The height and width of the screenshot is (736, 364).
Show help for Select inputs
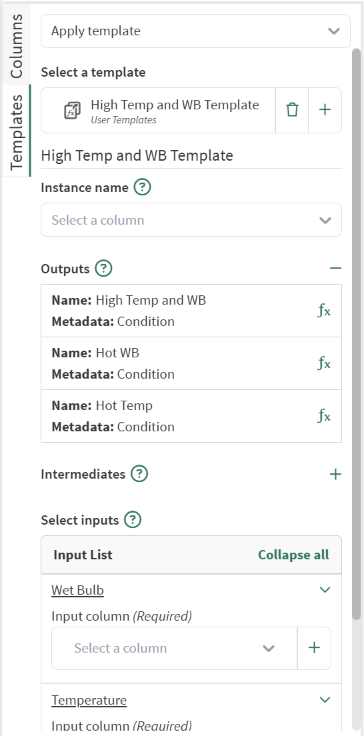(133, 520)
